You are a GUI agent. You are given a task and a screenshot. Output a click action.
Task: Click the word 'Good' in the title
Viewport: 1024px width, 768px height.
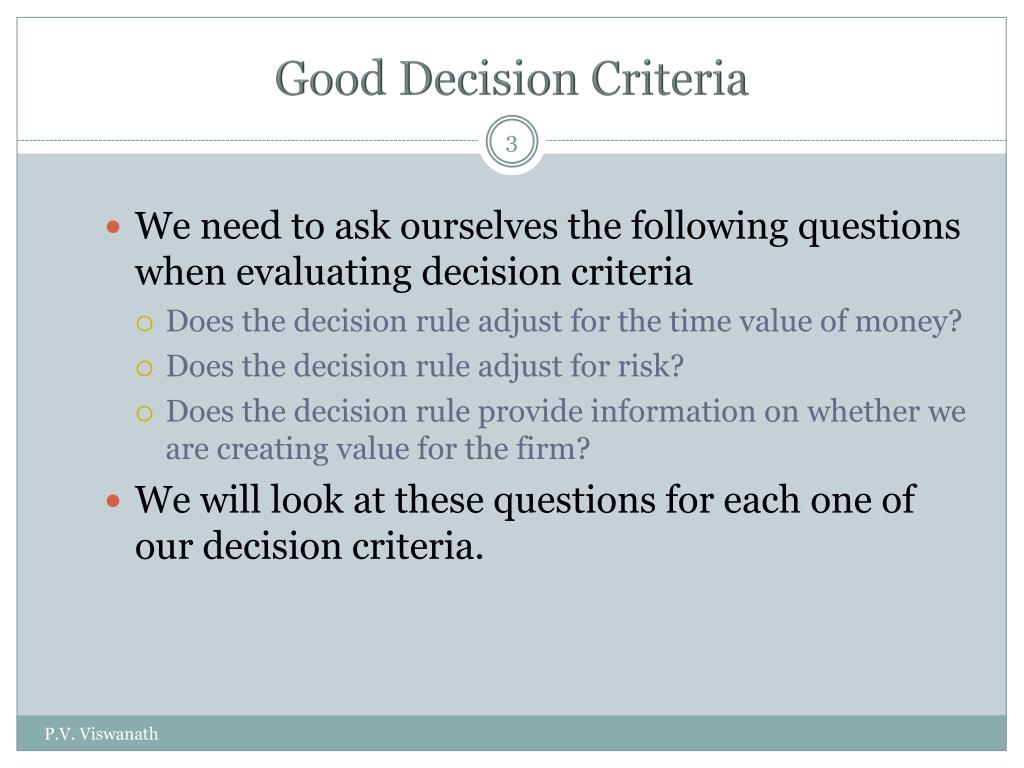click(x=330, y=78)
